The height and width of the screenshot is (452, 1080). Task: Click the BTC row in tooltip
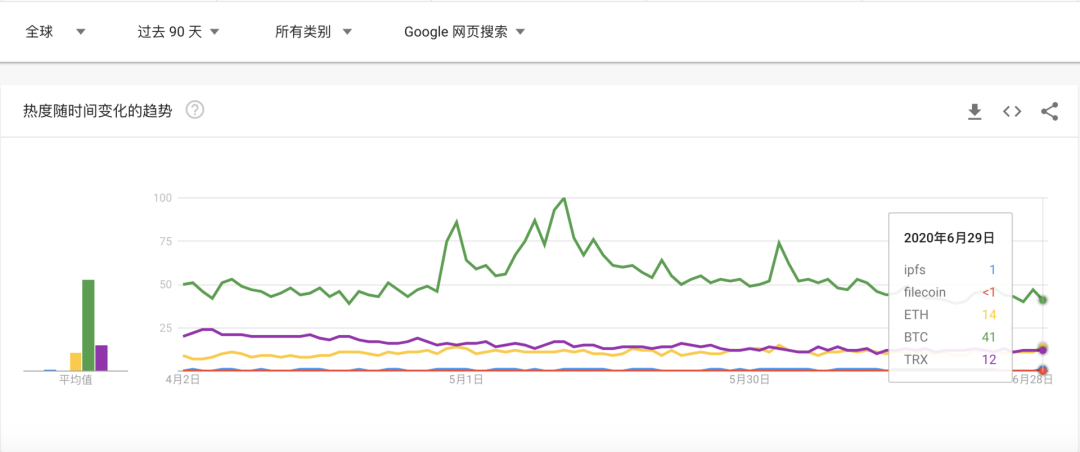[950, 338]
